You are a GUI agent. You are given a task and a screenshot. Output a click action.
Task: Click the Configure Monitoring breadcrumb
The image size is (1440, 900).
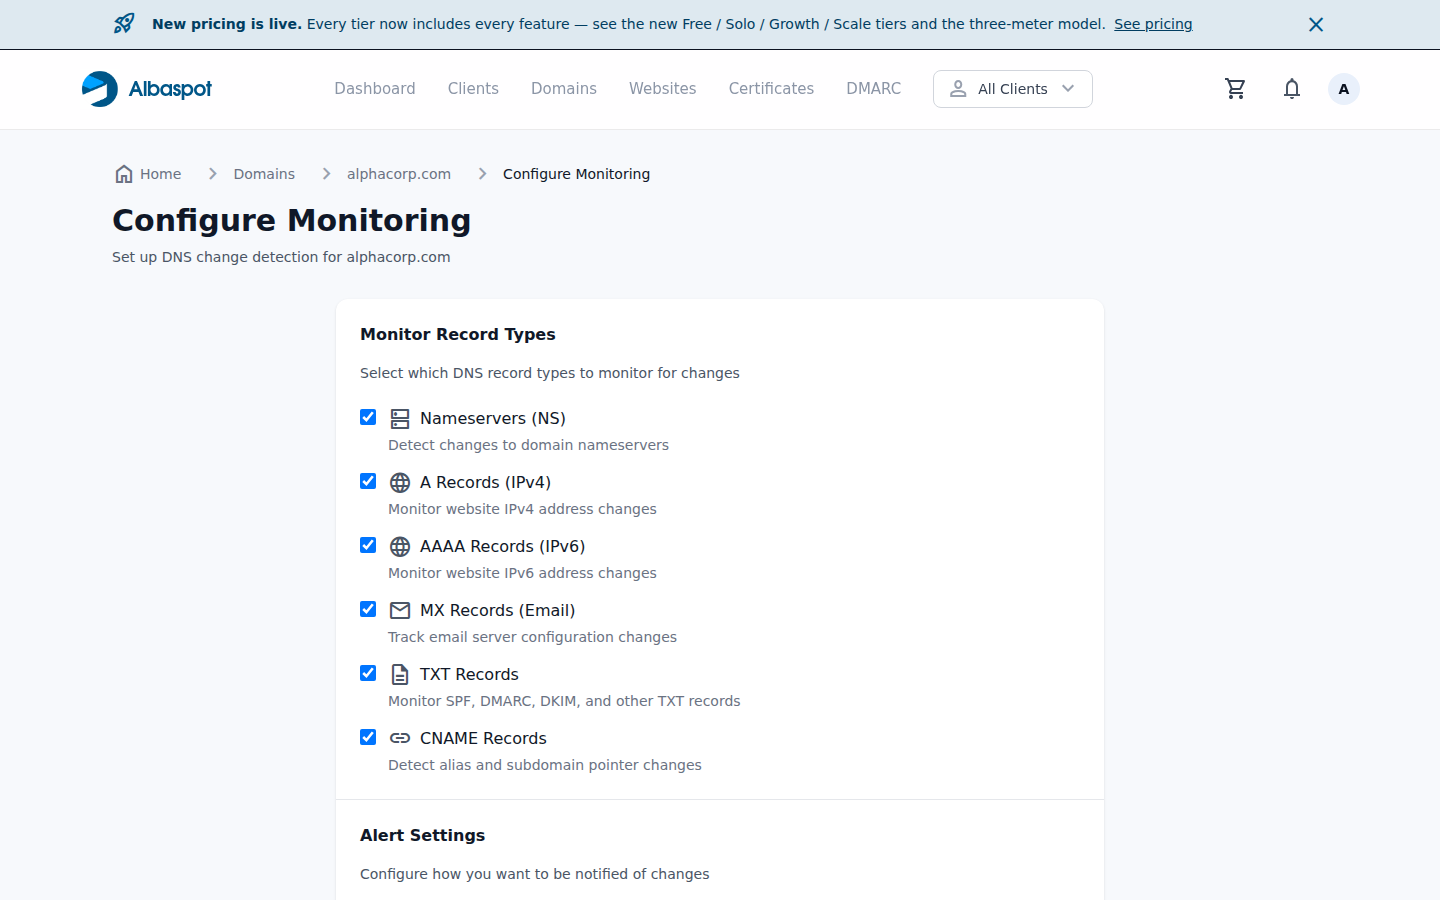point(576,174)
